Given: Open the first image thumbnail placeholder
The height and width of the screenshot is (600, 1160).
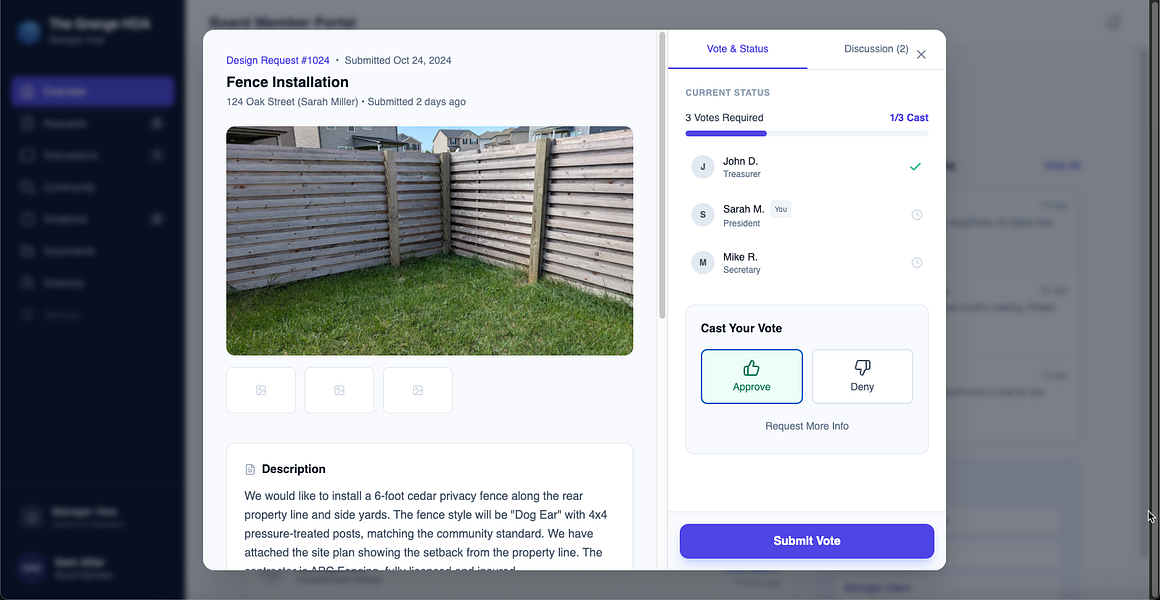Looking at the screenshot, I should coord(261,390).
